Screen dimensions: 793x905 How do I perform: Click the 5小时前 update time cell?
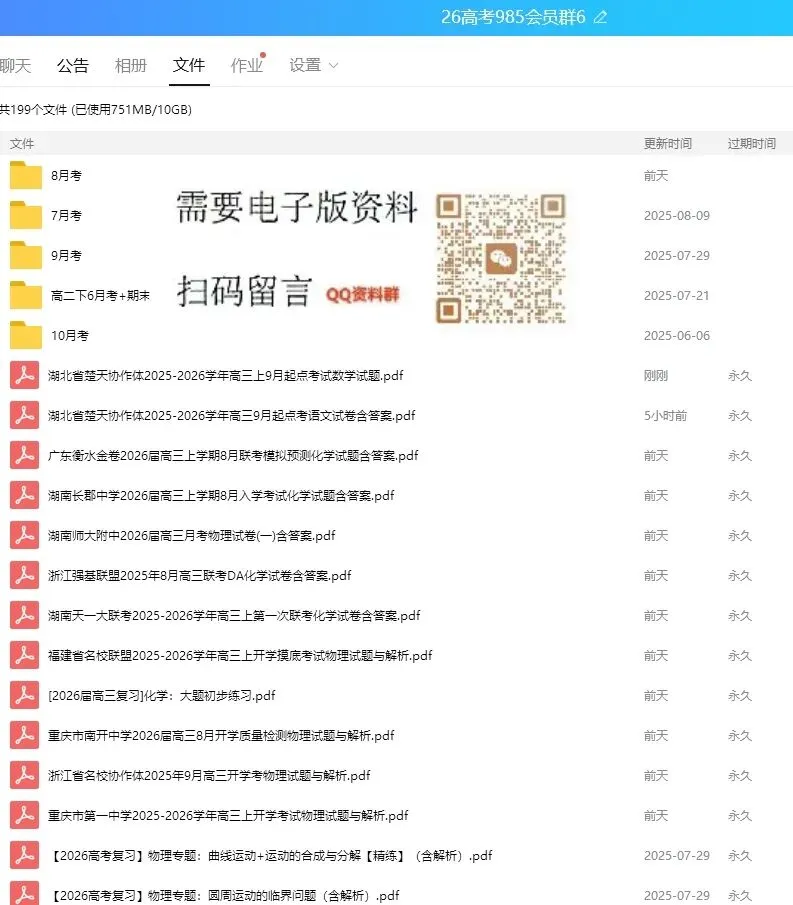(x=665, y=416)
